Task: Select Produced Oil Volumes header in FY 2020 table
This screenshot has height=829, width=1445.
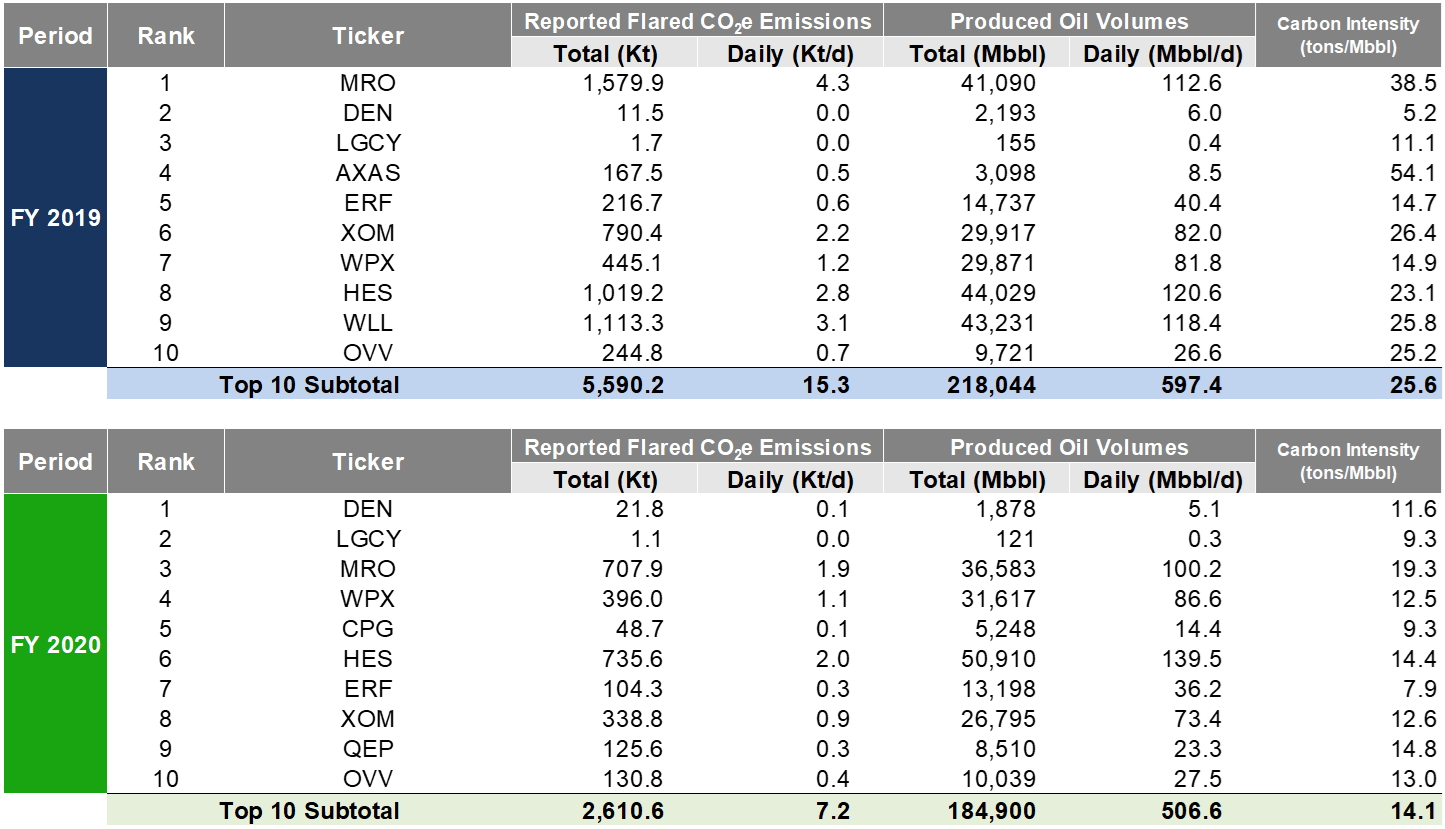Action: (1068, 447)
